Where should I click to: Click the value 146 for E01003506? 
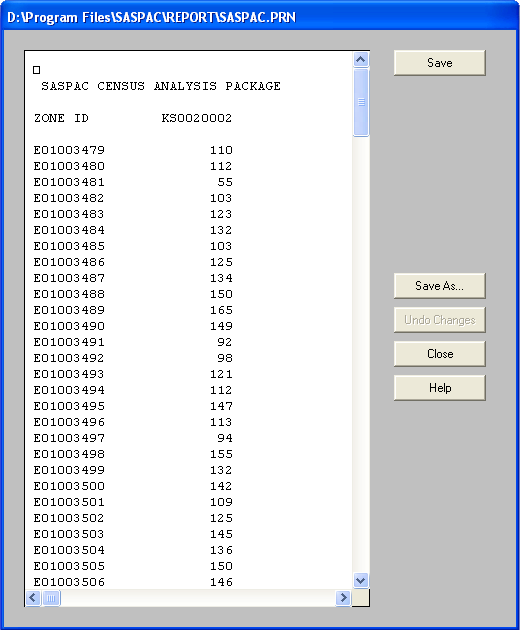(221, 582)
